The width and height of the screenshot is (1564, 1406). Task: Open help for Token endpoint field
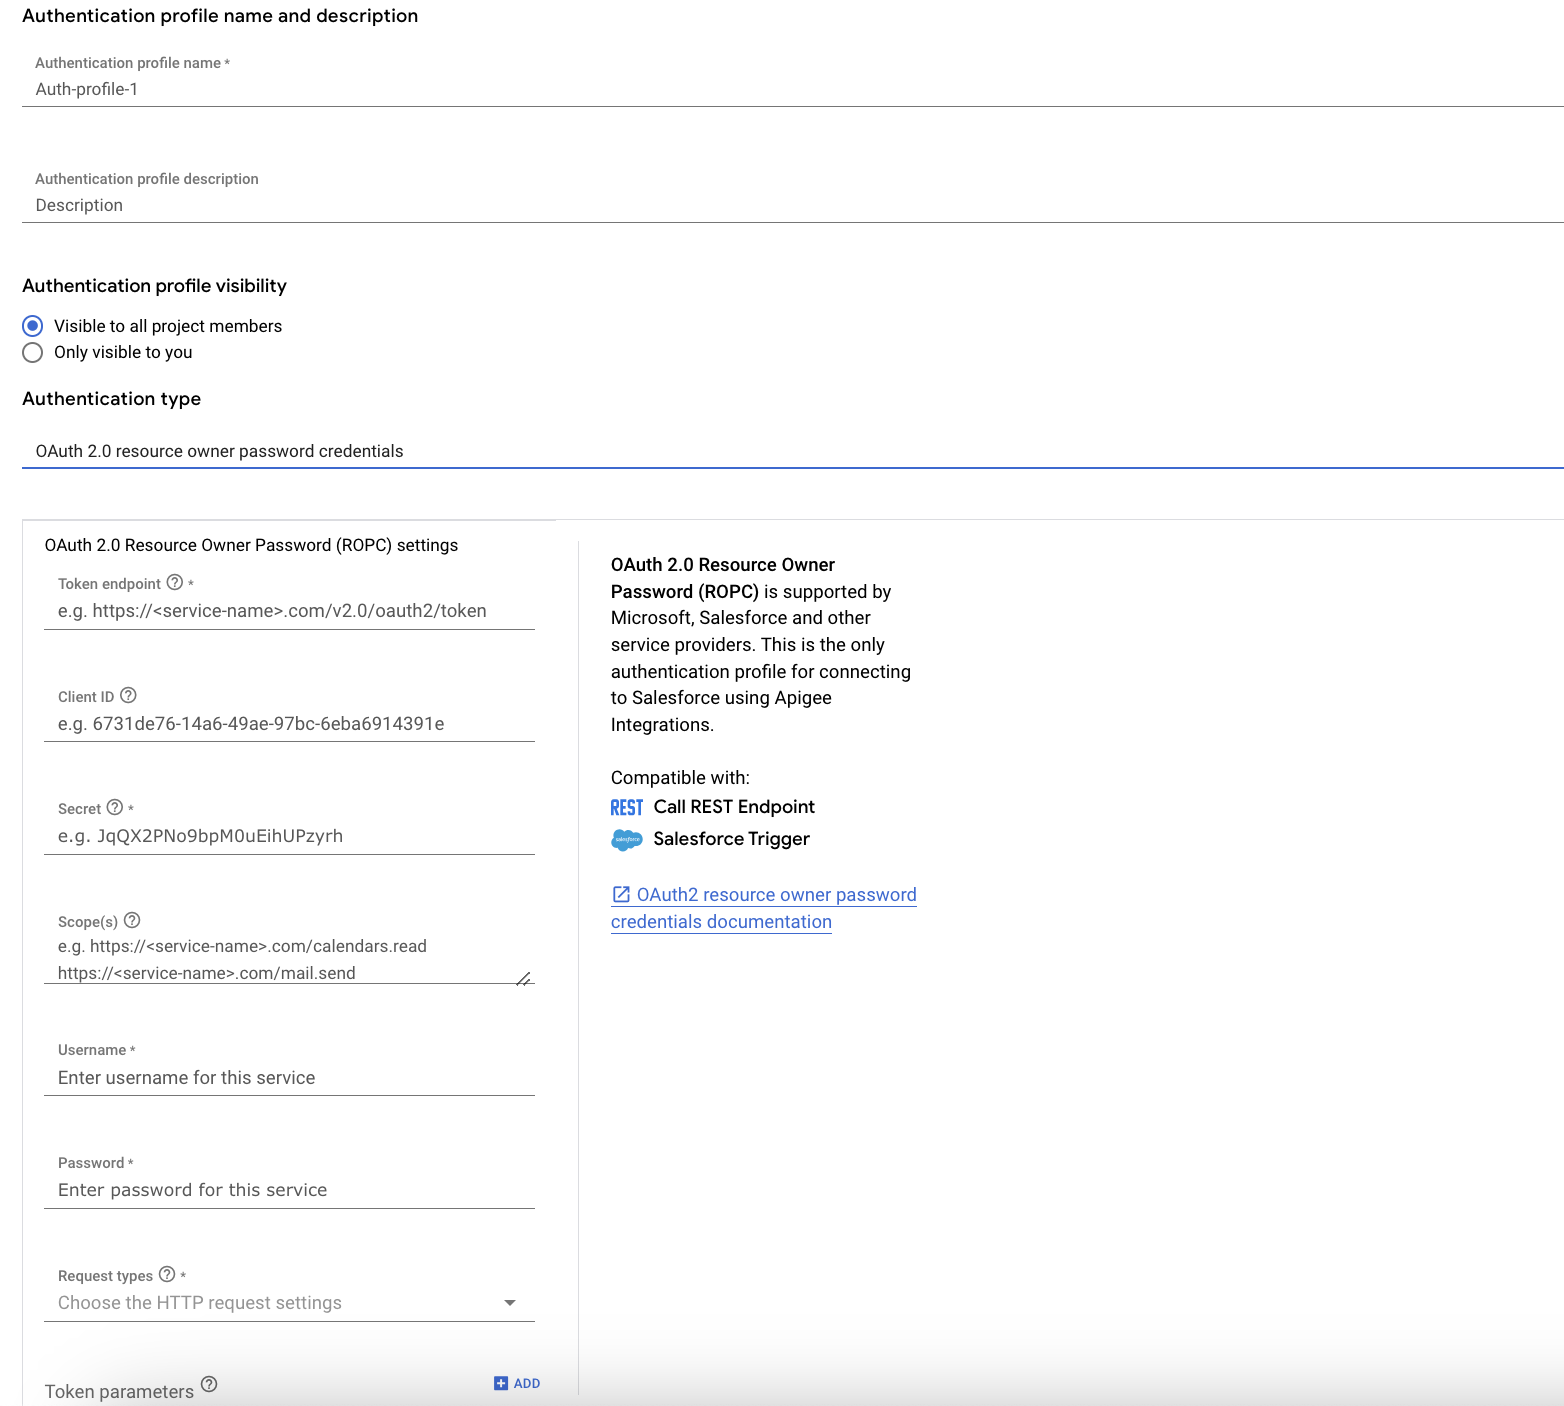(x=176, y=583)
